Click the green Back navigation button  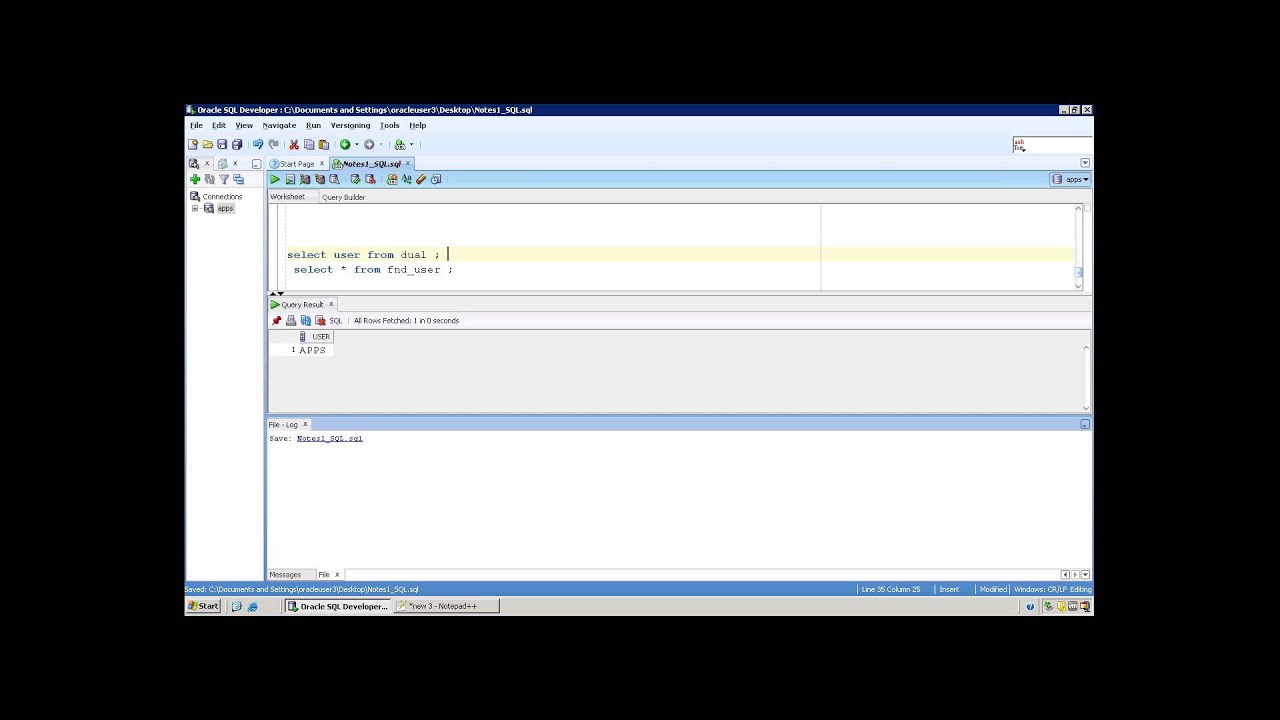pyautogui.click(x=345, y=144)
